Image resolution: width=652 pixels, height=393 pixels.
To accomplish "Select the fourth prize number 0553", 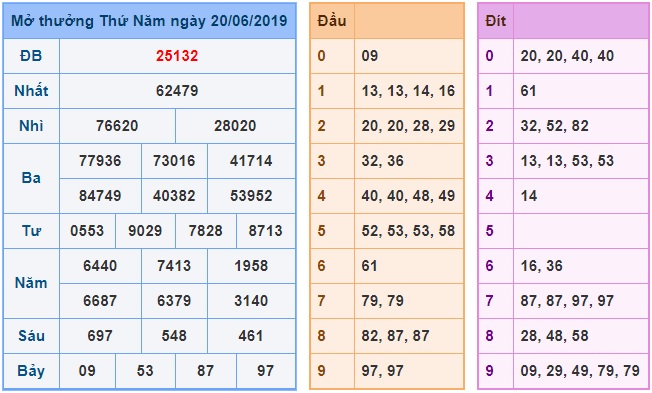I will tap(87, 230).
